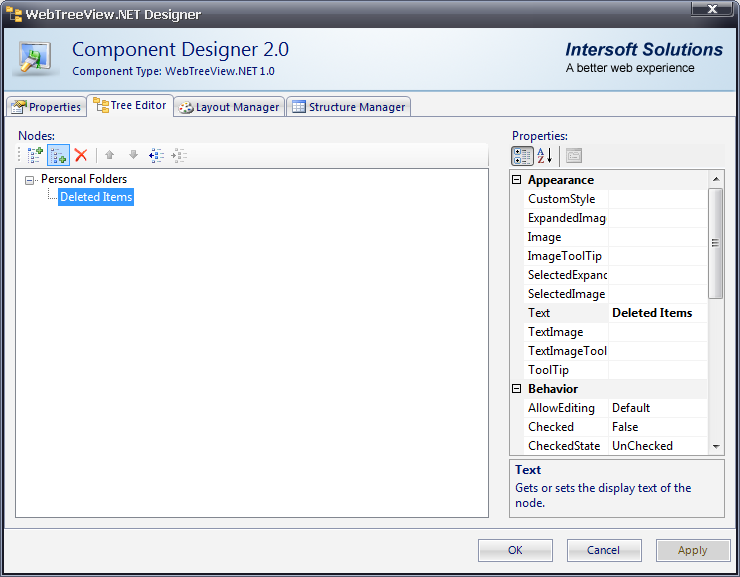
Task: Select the TextImage property row
Action: 615,332
